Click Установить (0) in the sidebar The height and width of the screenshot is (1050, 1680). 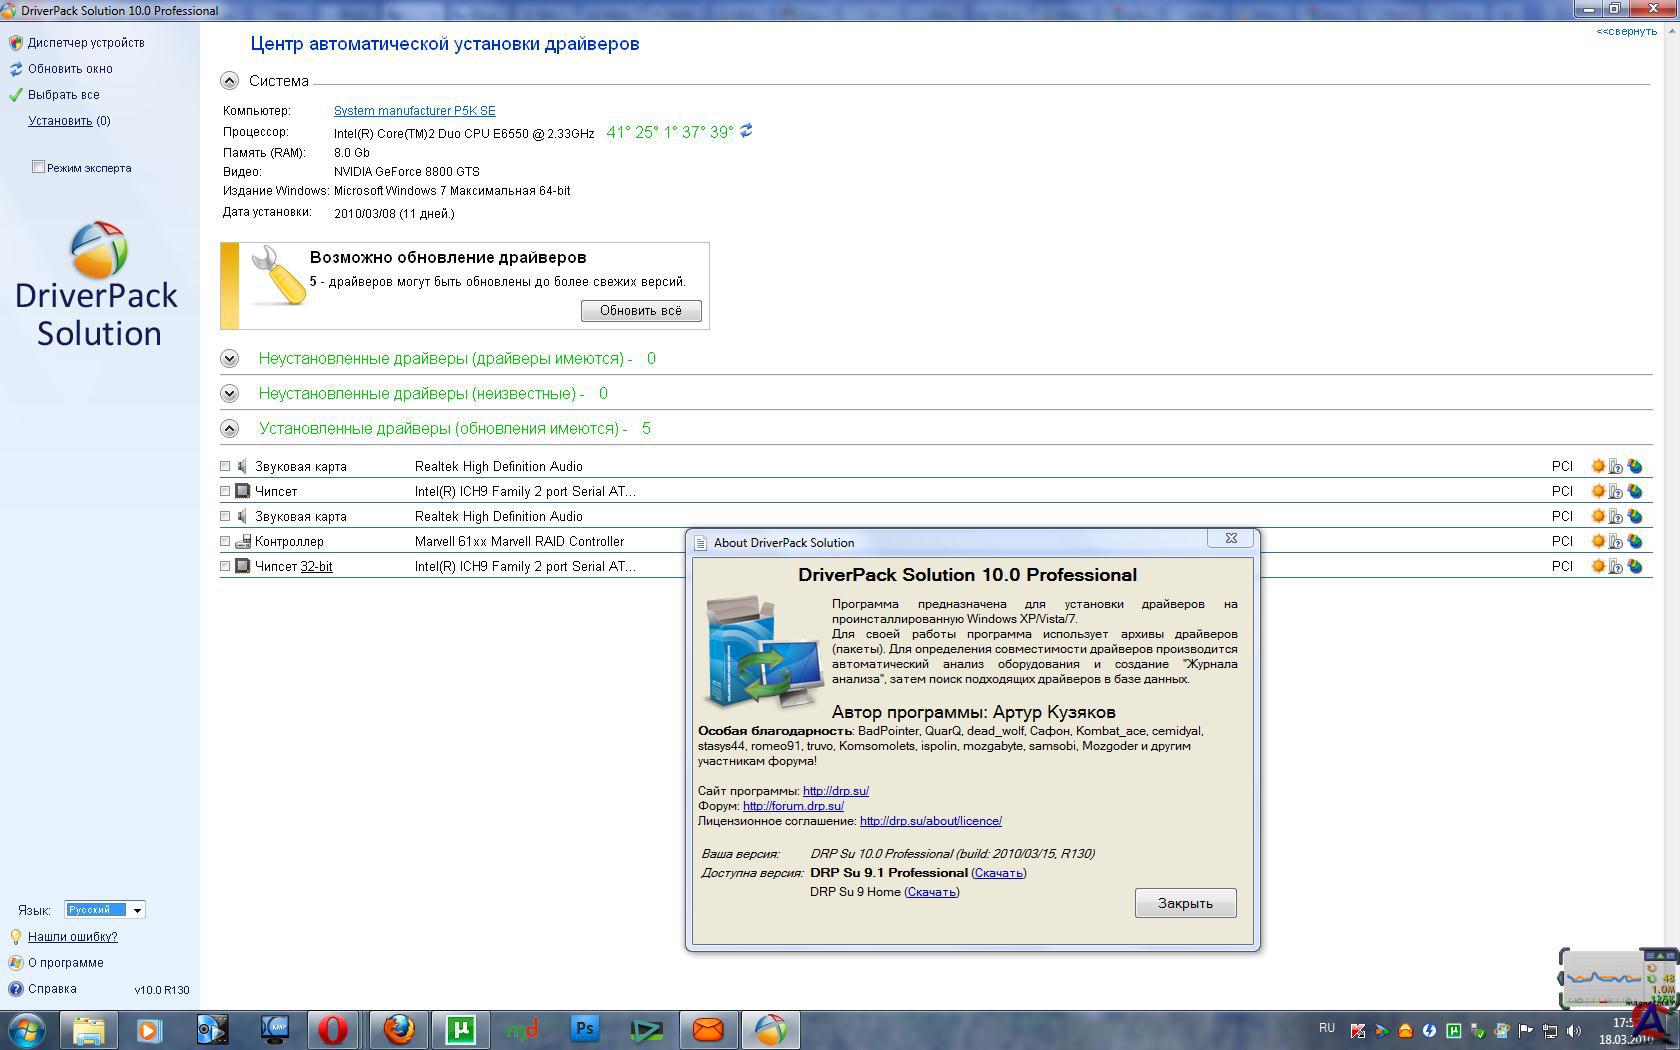[69, 121]
